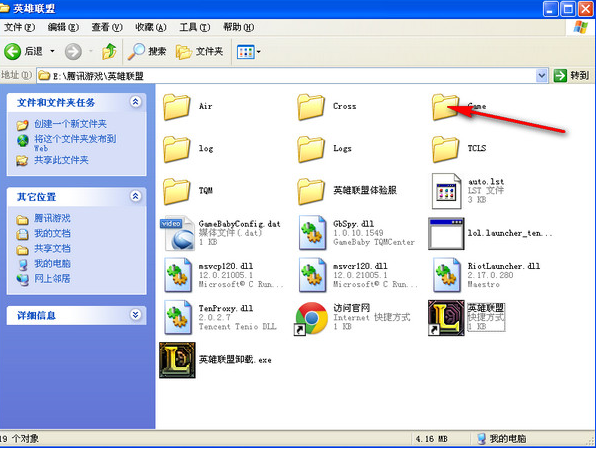
Task: Open the Logs folder
Action: [311, 149]
